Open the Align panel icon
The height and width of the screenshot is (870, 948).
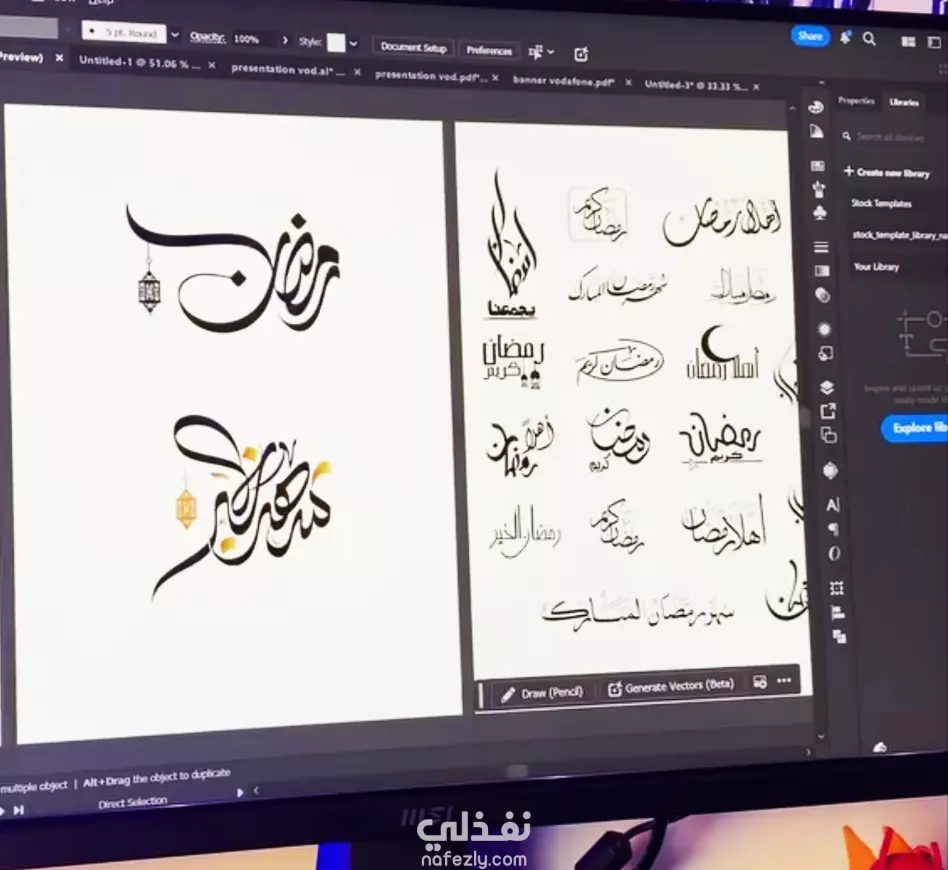pos(838,612)
